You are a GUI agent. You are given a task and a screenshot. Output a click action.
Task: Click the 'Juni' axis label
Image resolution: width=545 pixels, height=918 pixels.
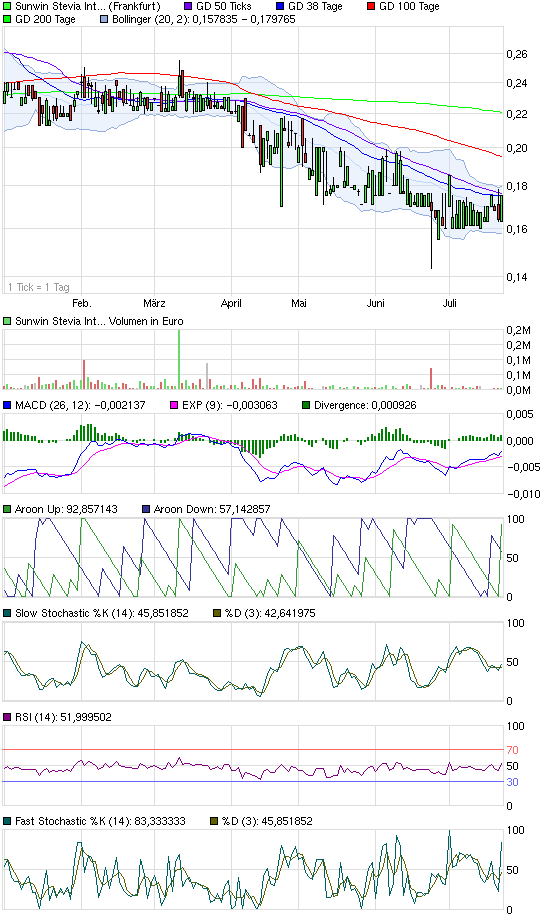click(x=376, y=303)
